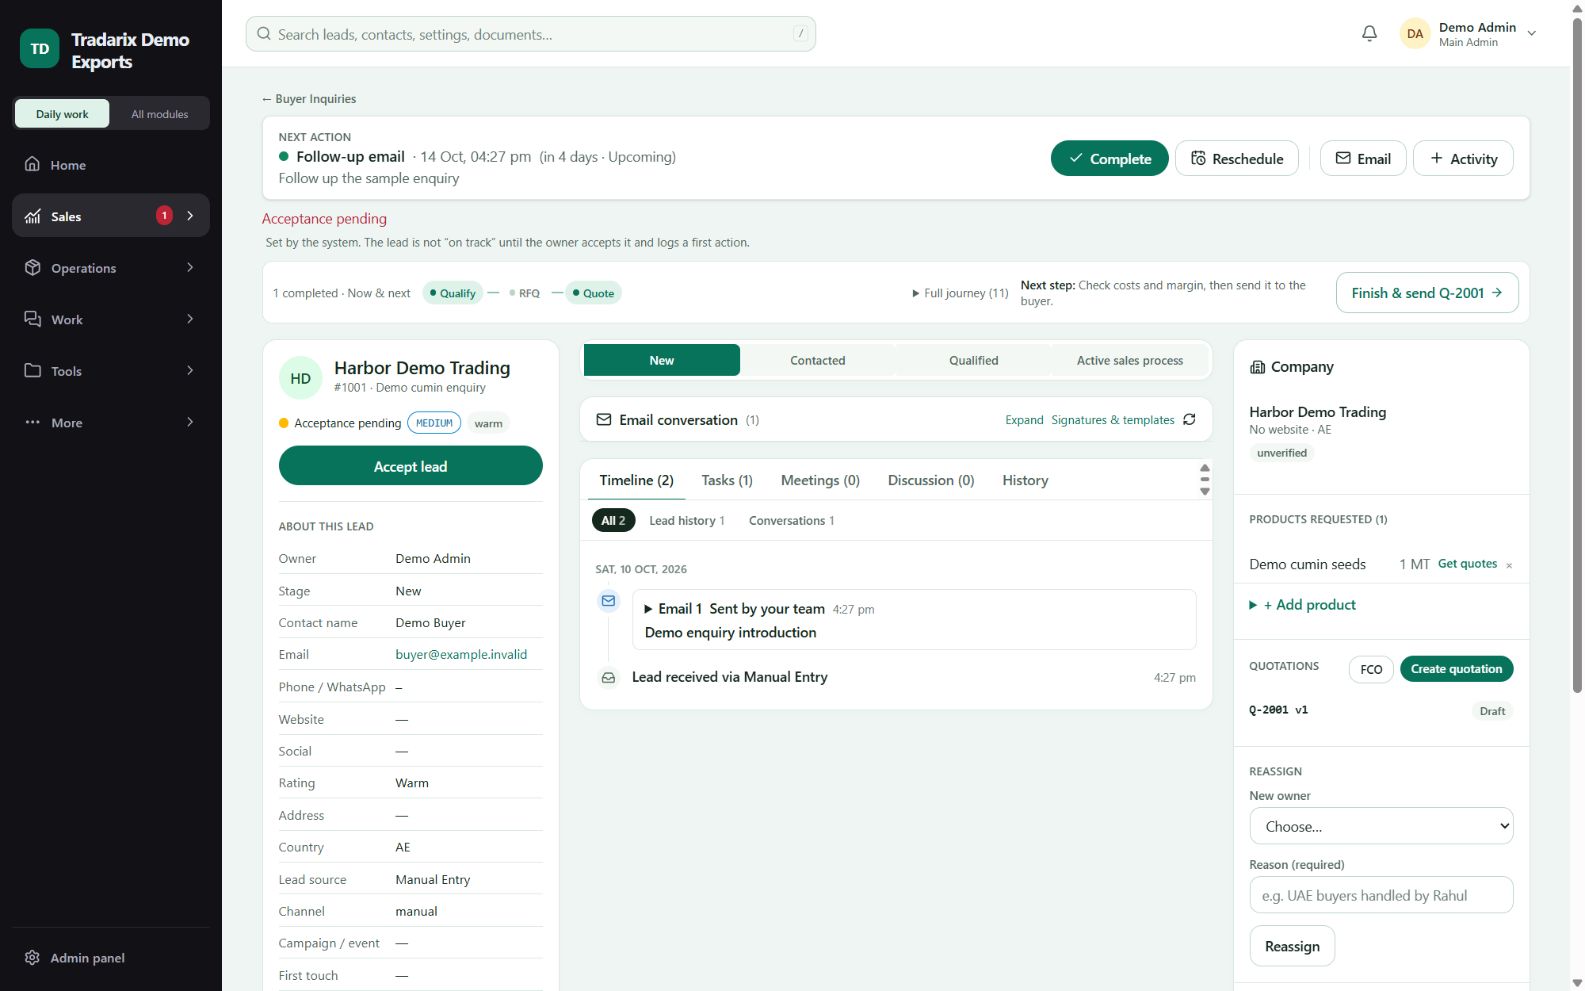1585x991 pixels.
Task: Click the Get quotes link
Action: point(1467,564)
